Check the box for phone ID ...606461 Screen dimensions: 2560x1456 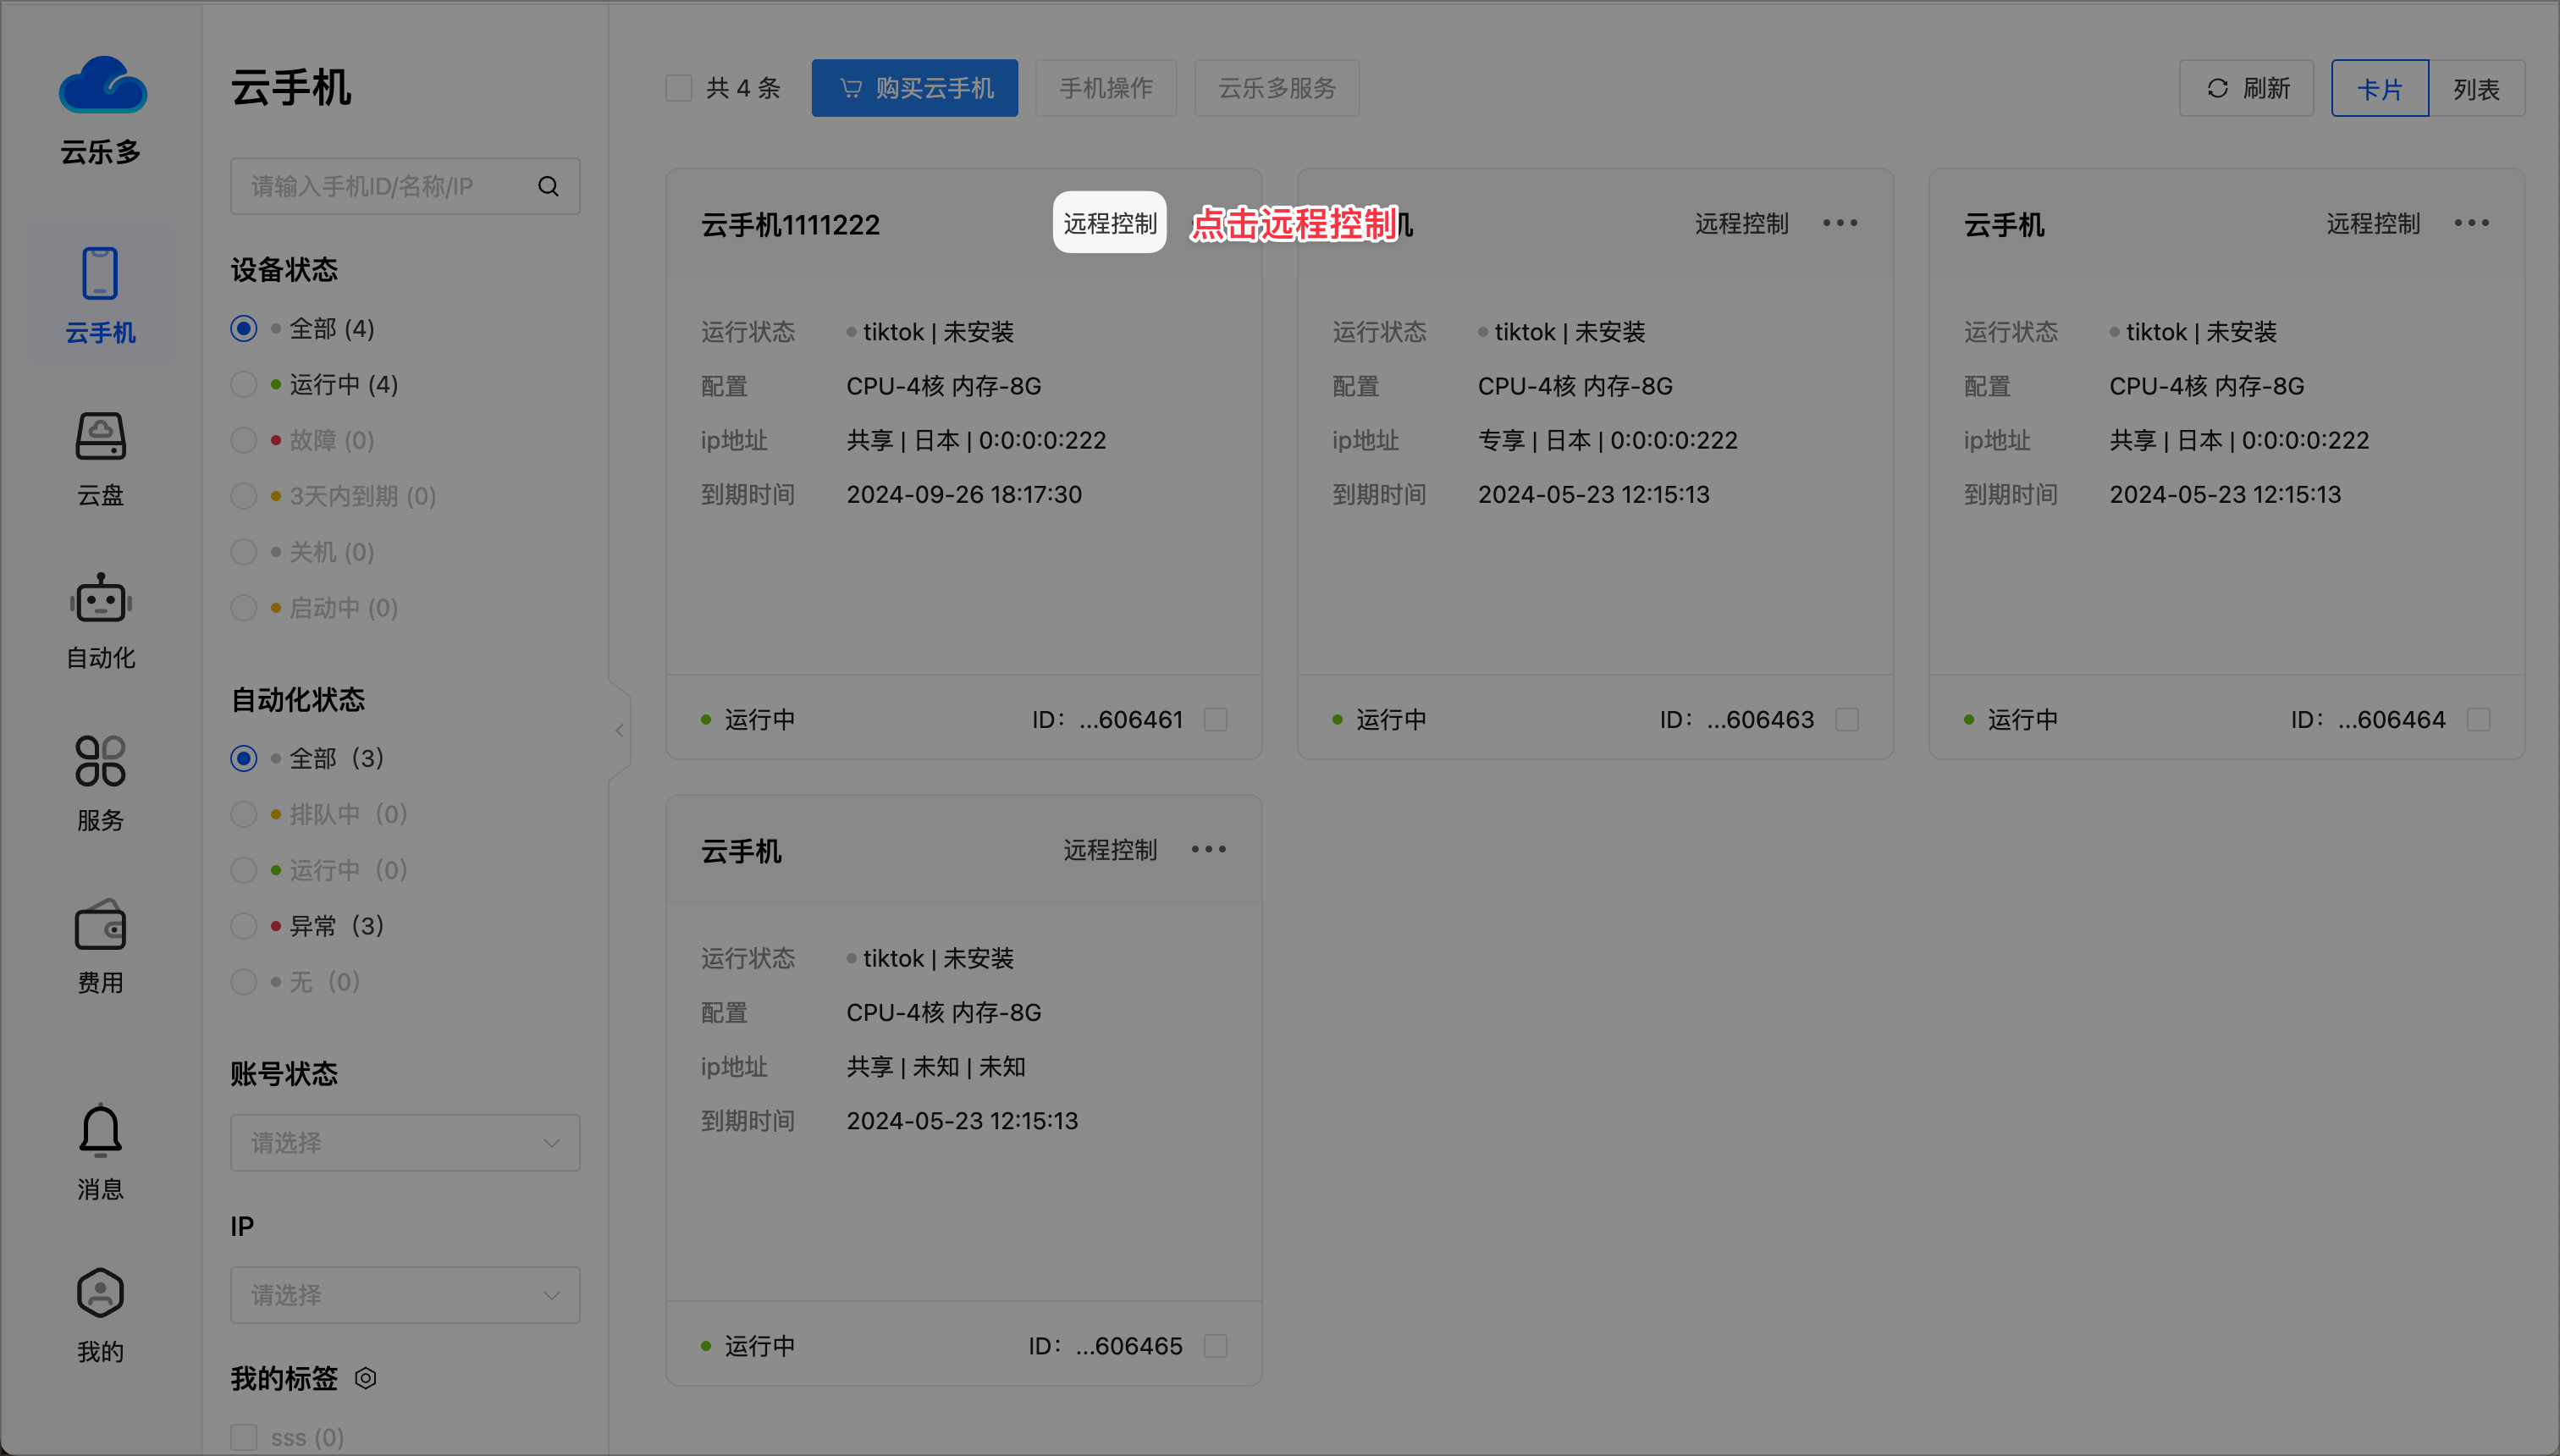(x=1215, y=719)
